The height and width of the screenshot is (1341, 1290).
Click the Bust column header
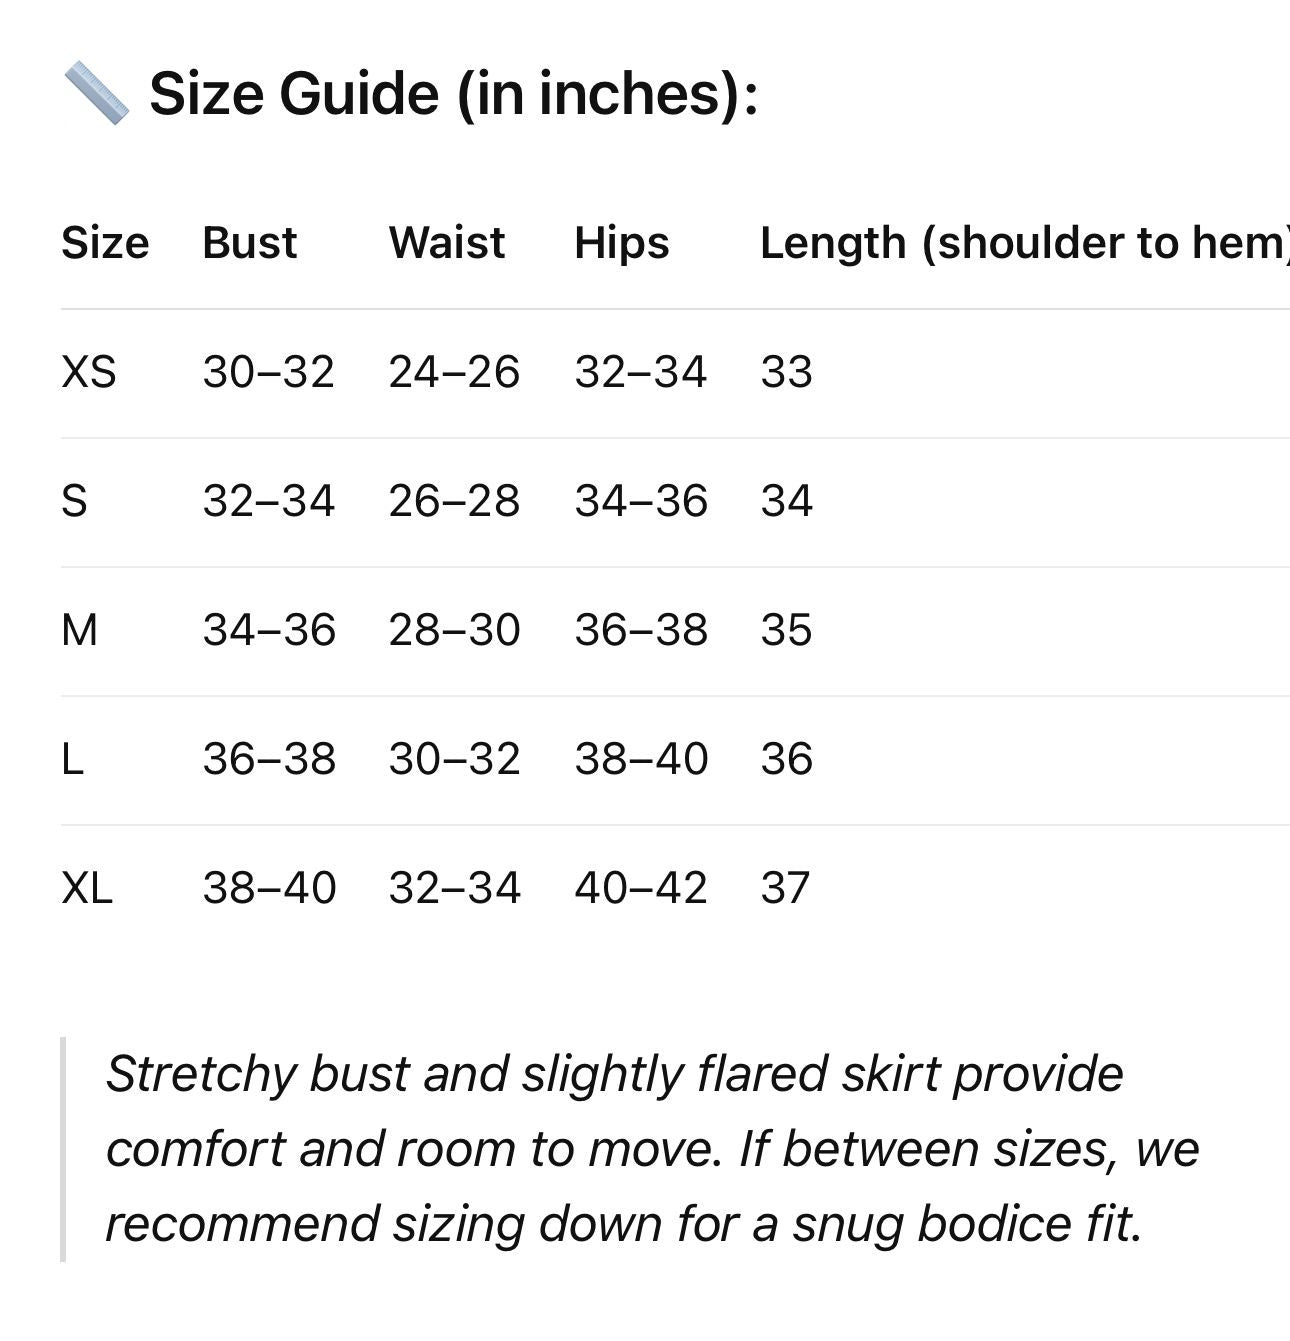point(250,243)
